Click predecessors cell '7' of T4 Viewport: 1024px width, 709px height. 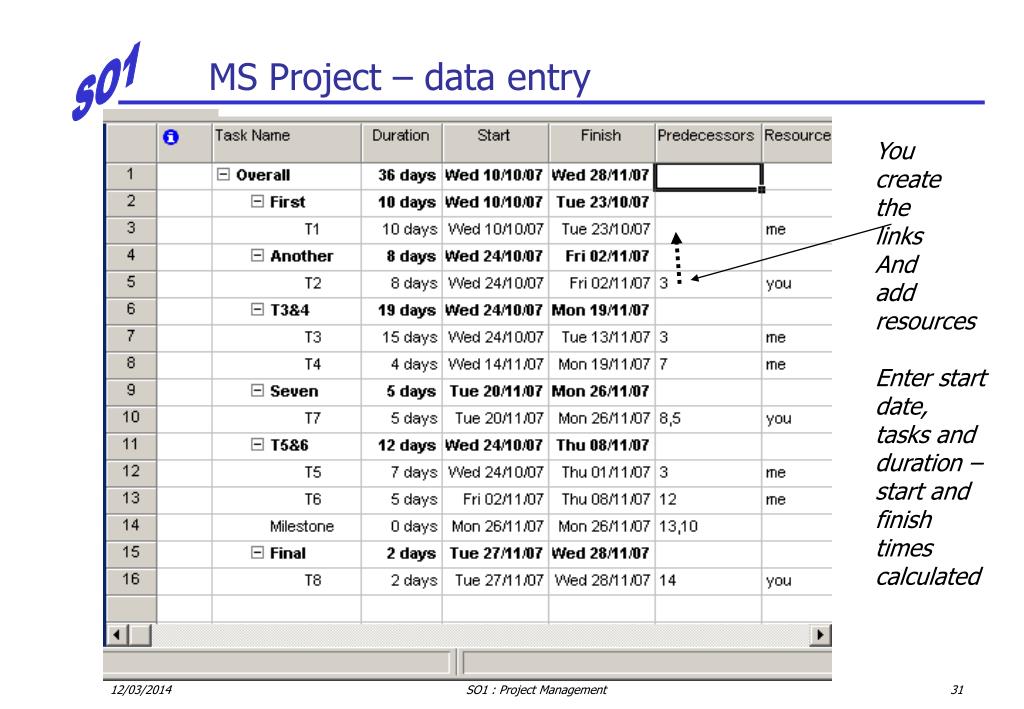[708, 364]
